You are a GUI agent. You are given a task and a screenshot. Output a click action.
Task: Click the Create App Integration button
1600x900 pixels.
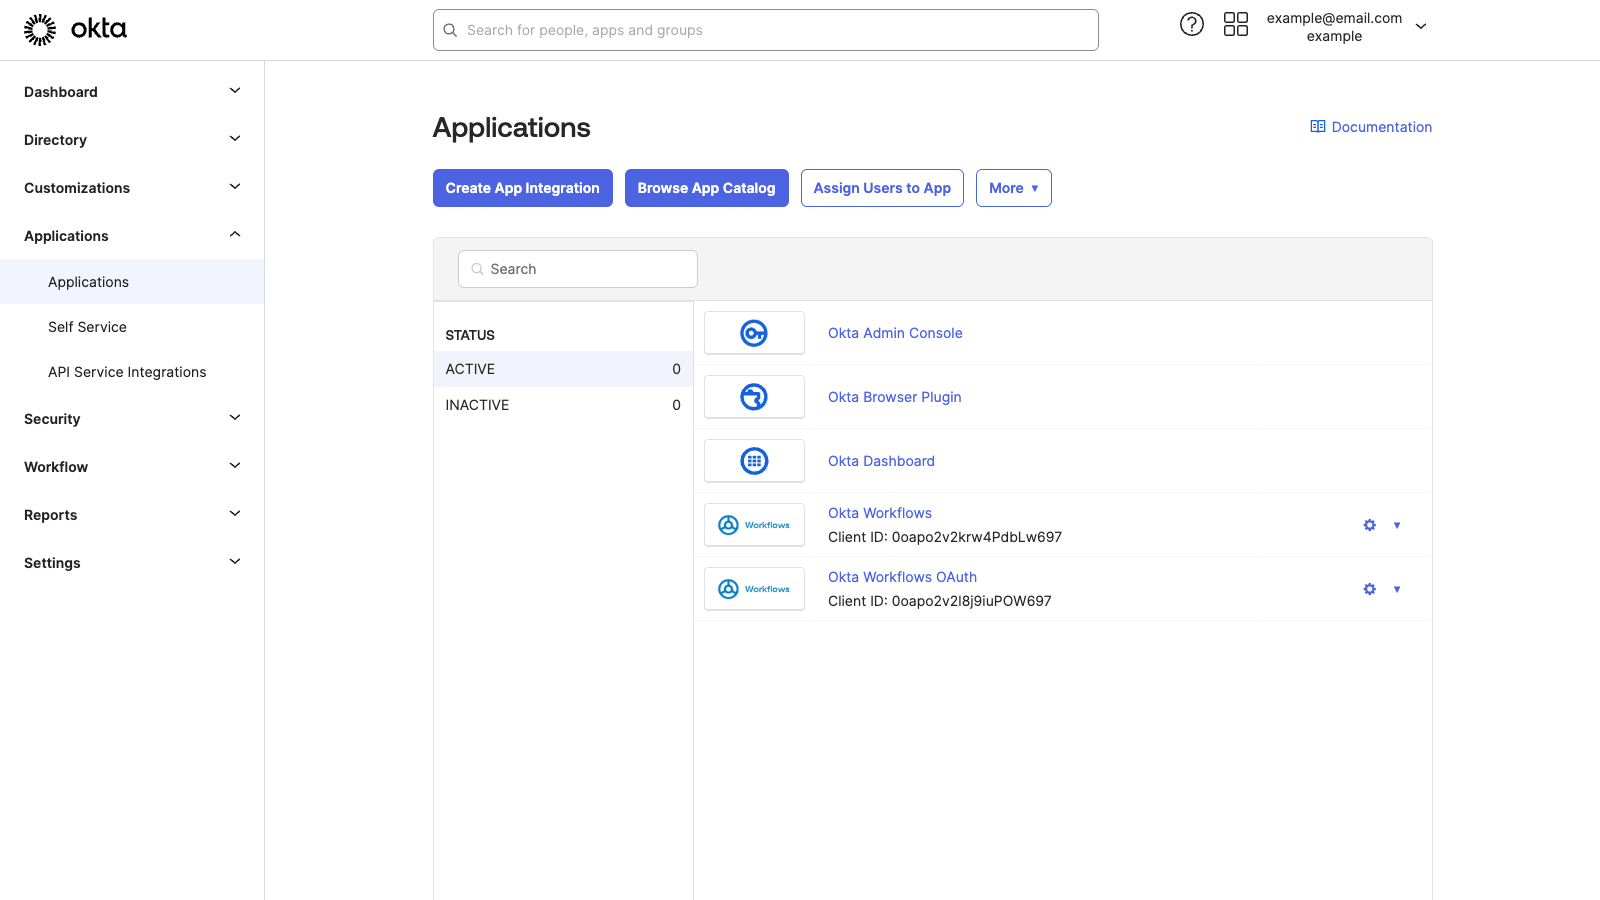[x=522, y=188]
